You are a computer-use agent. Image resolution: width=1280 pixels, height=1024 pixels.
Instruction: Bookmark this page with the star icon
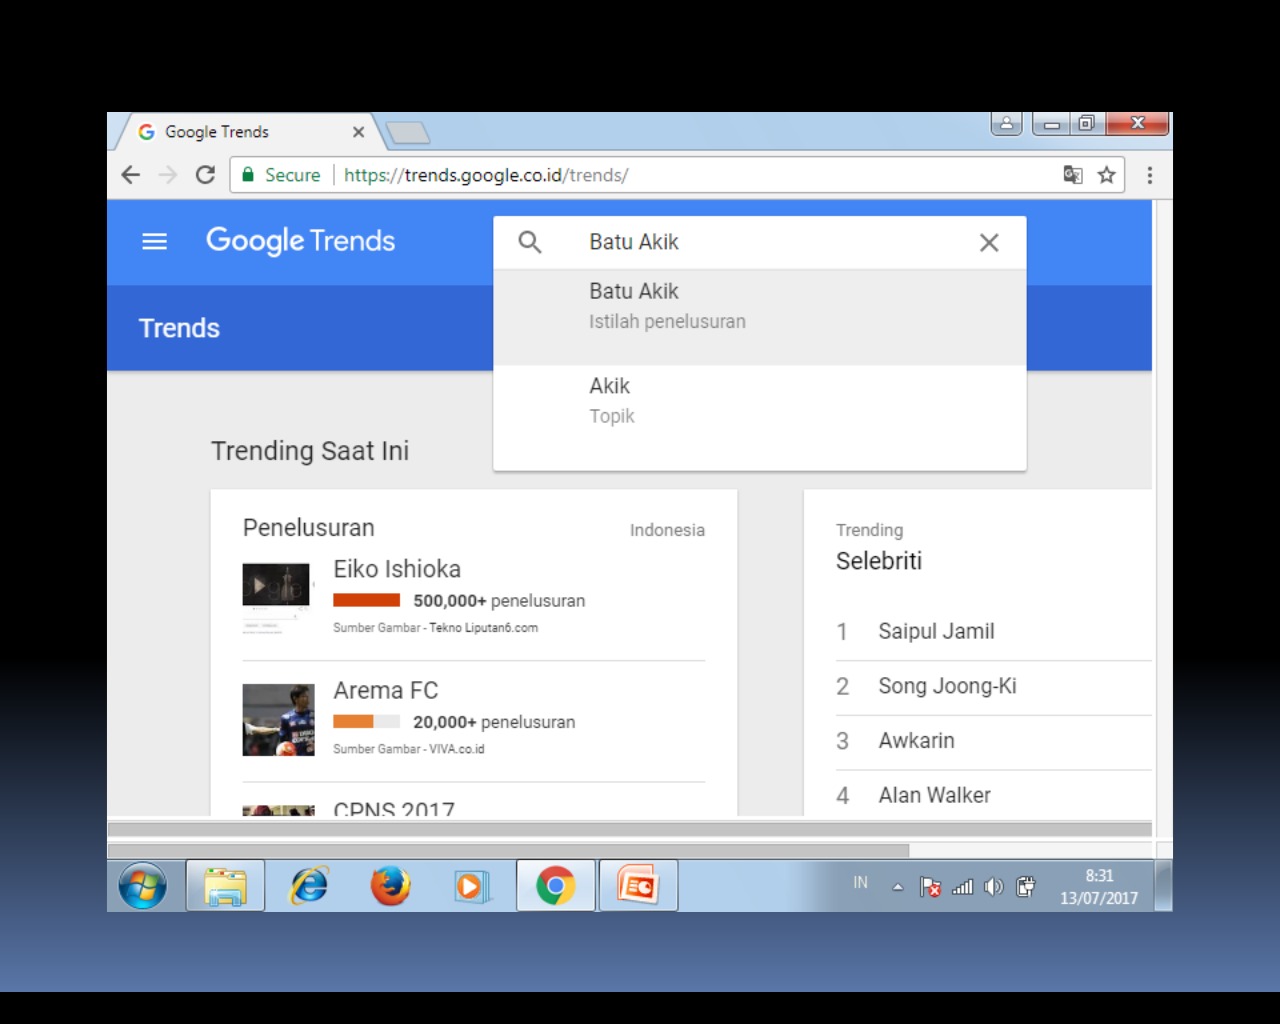(x=1106, y=175)
